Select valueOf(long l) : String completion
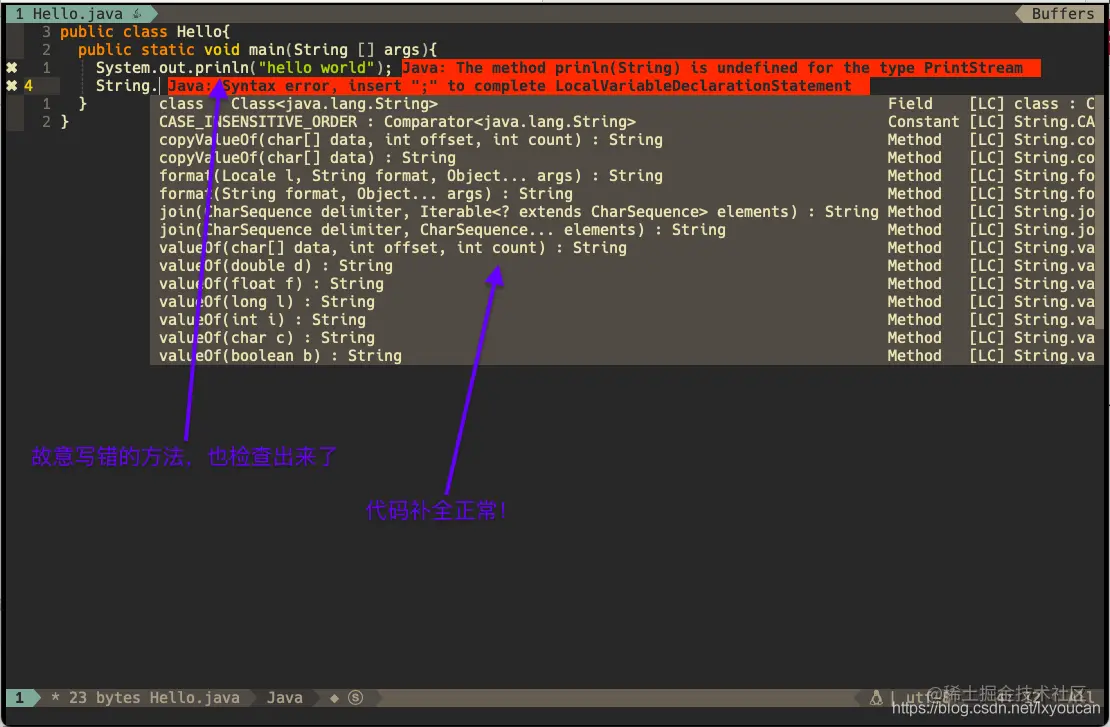 [267, 302]
